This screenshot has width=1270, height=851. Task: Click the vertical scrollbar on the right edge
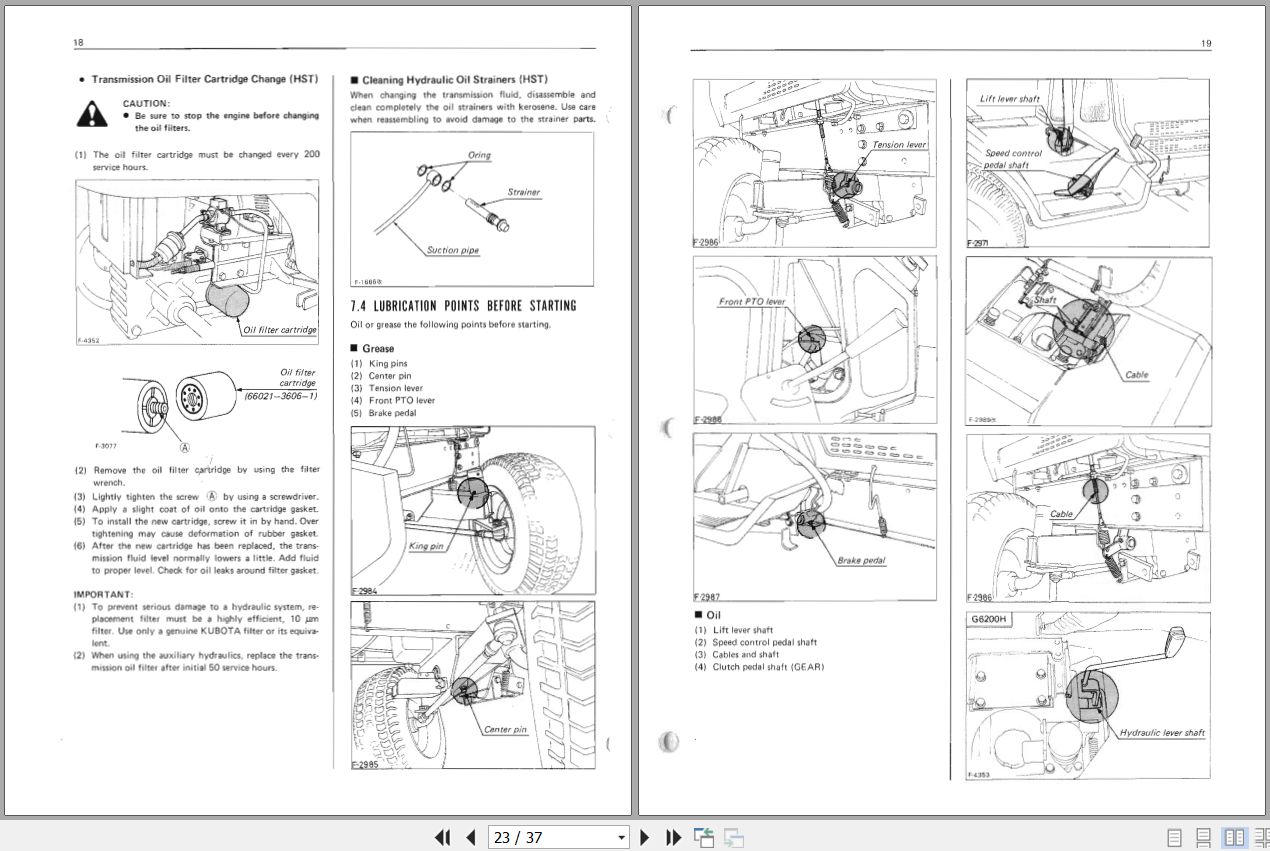coord(1264,400)
